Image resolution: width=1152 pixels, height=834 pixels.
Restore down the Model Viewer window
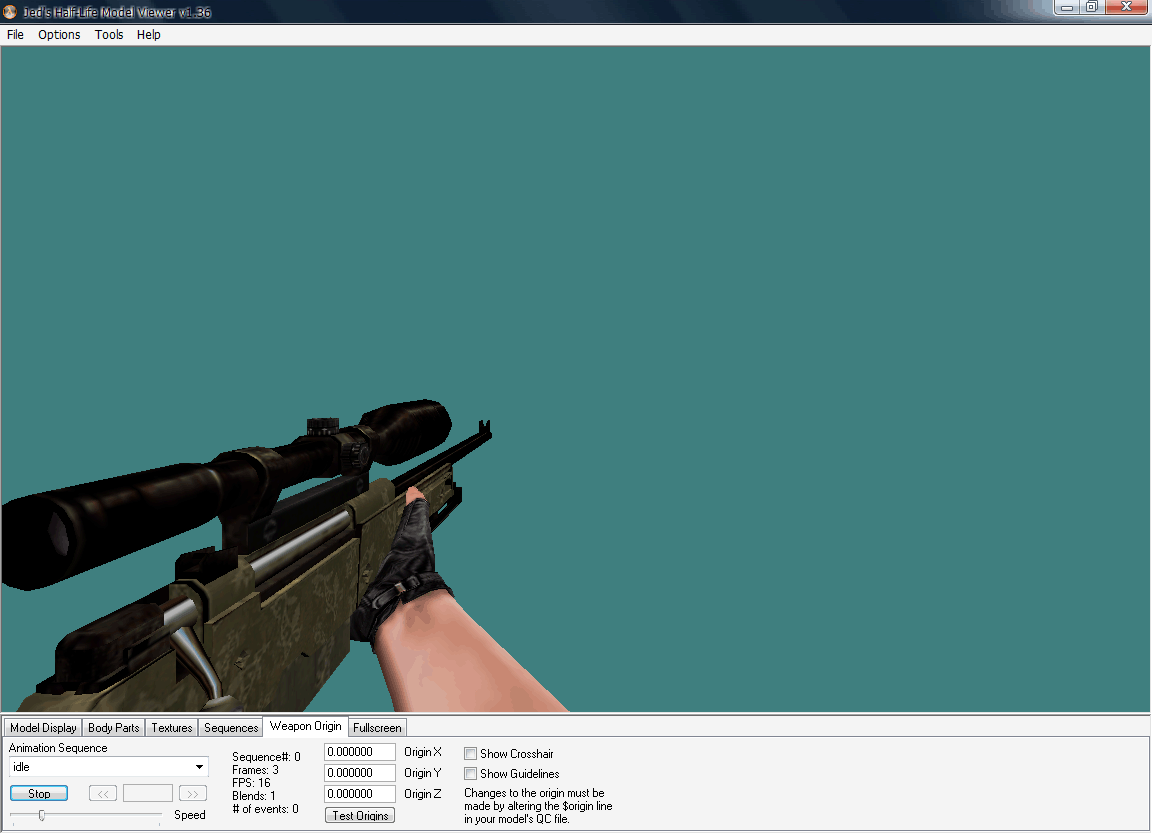coord(1092,7)
